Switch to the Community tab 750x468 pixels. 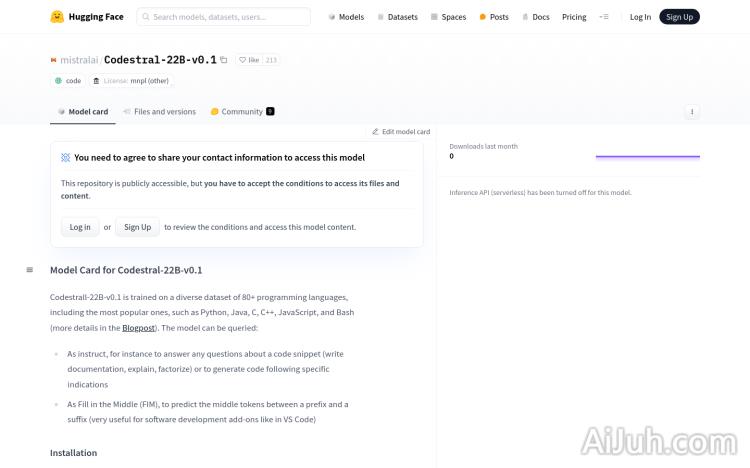pyautogui.click(x=241, y=112)
